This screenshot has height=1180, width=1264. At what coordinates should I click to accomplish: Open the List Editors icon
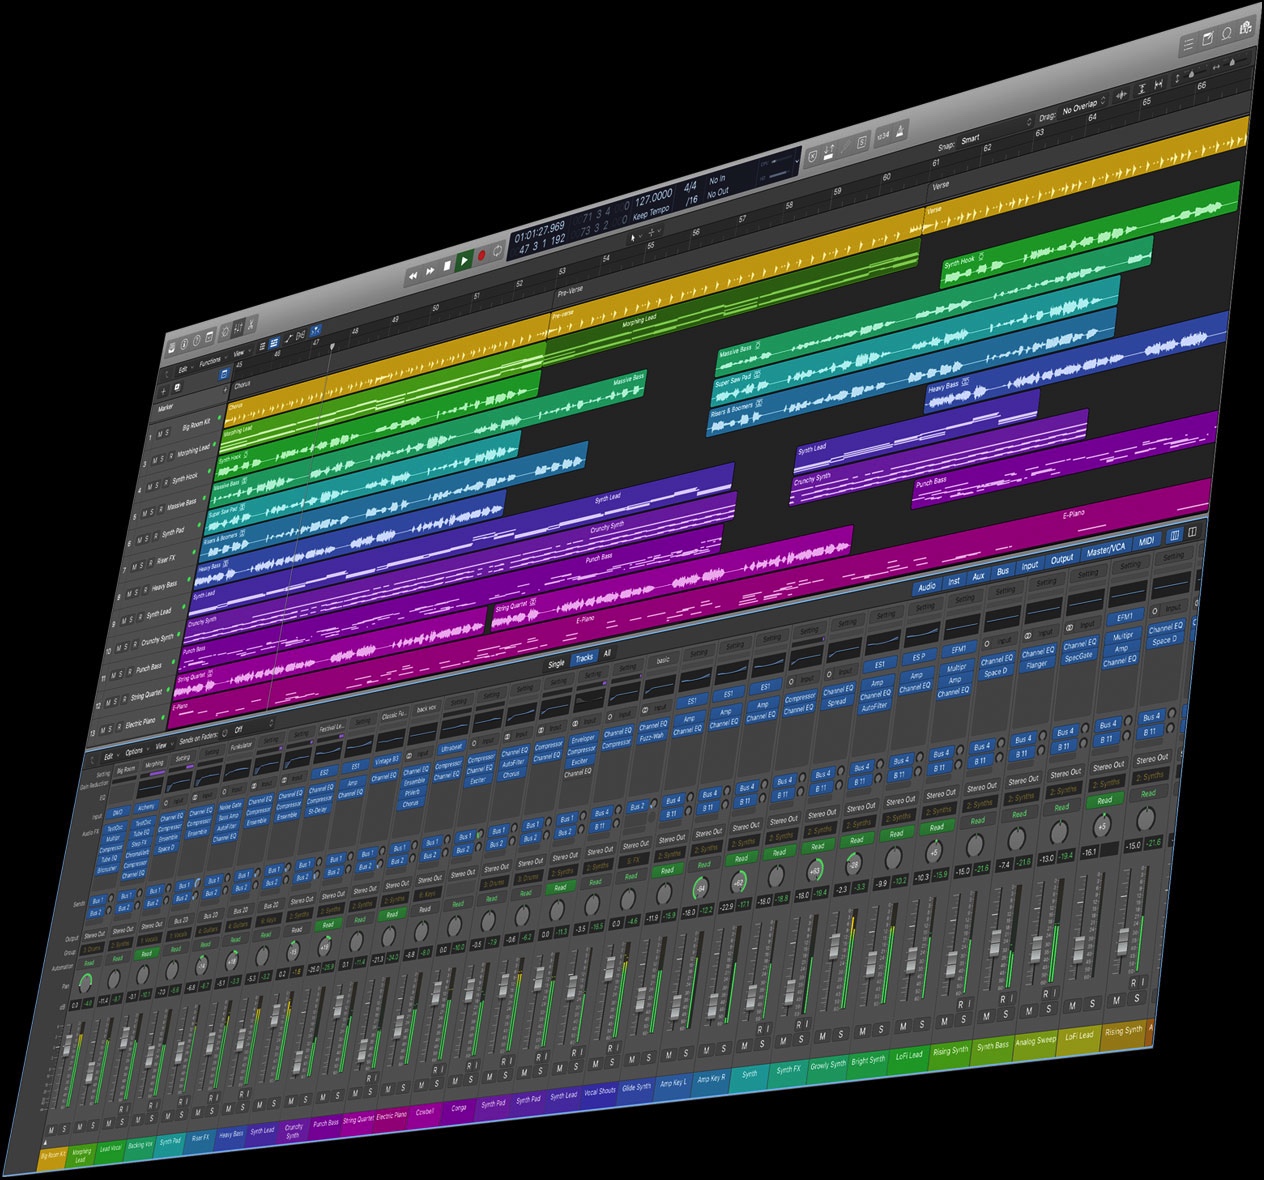click(1188, 43)
